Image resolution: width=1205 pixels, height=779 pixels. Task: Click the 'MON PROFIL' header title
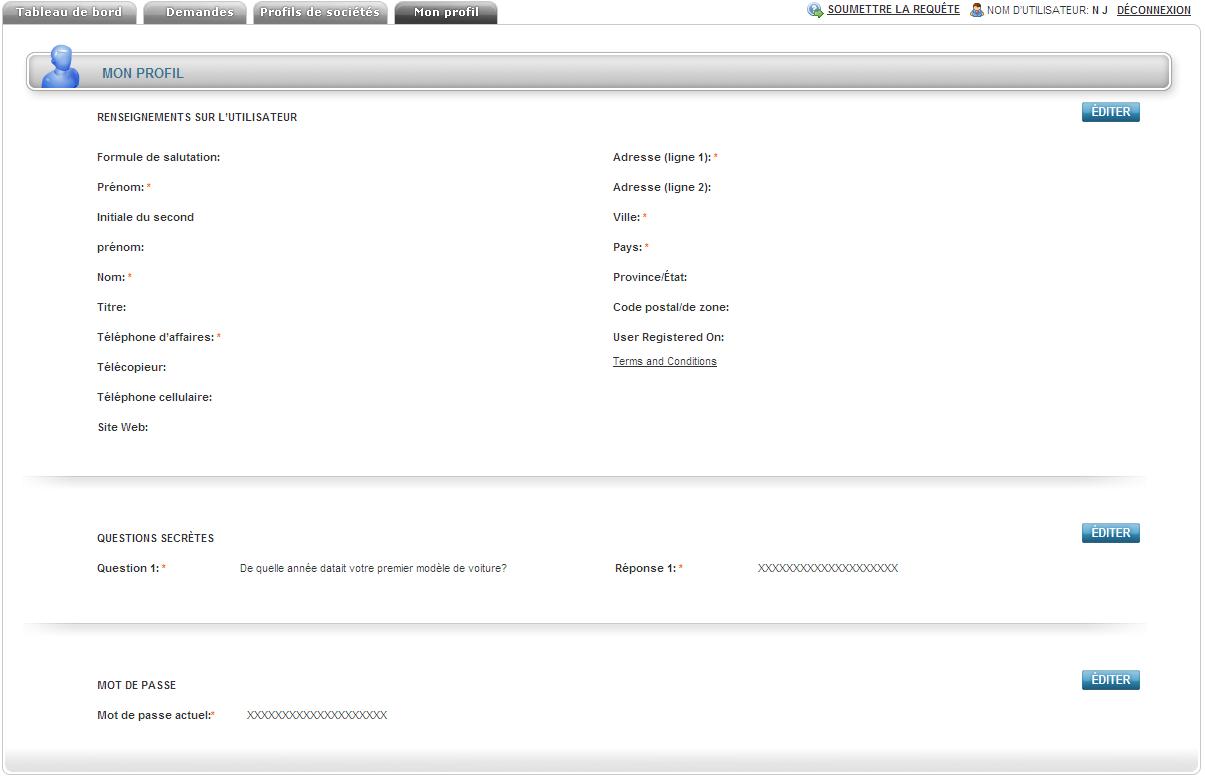coord(143,73)
